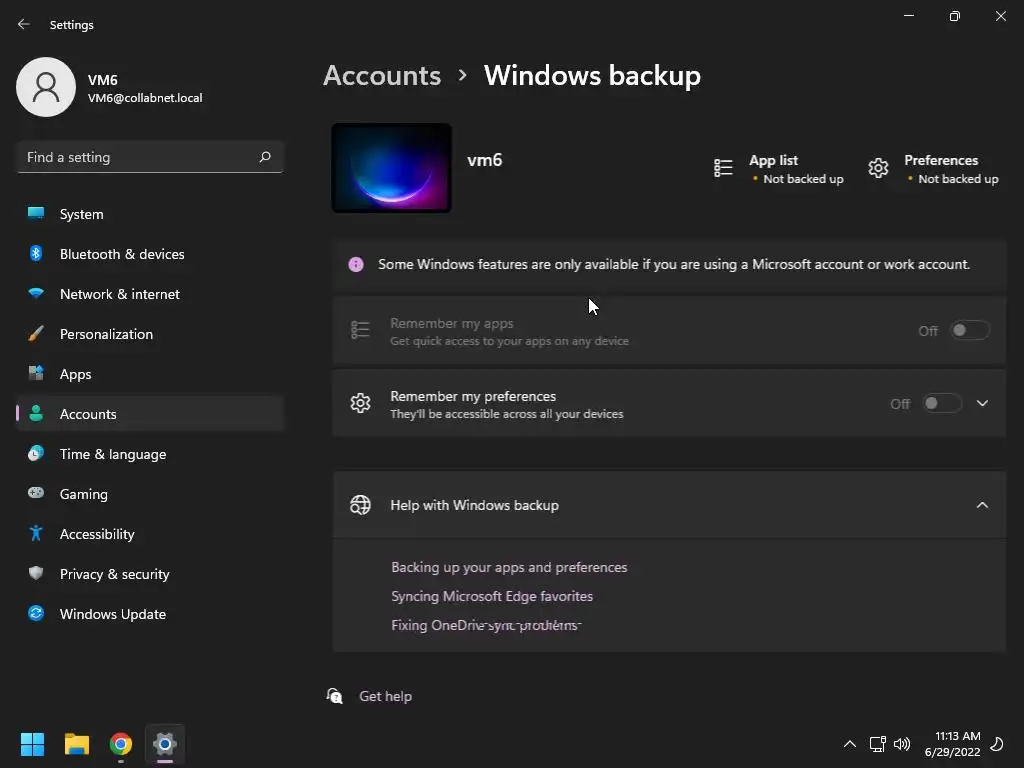The image size is (1024, 768).
Task: Go to Privacy & security settings
Action: click(x=114, y=574)
